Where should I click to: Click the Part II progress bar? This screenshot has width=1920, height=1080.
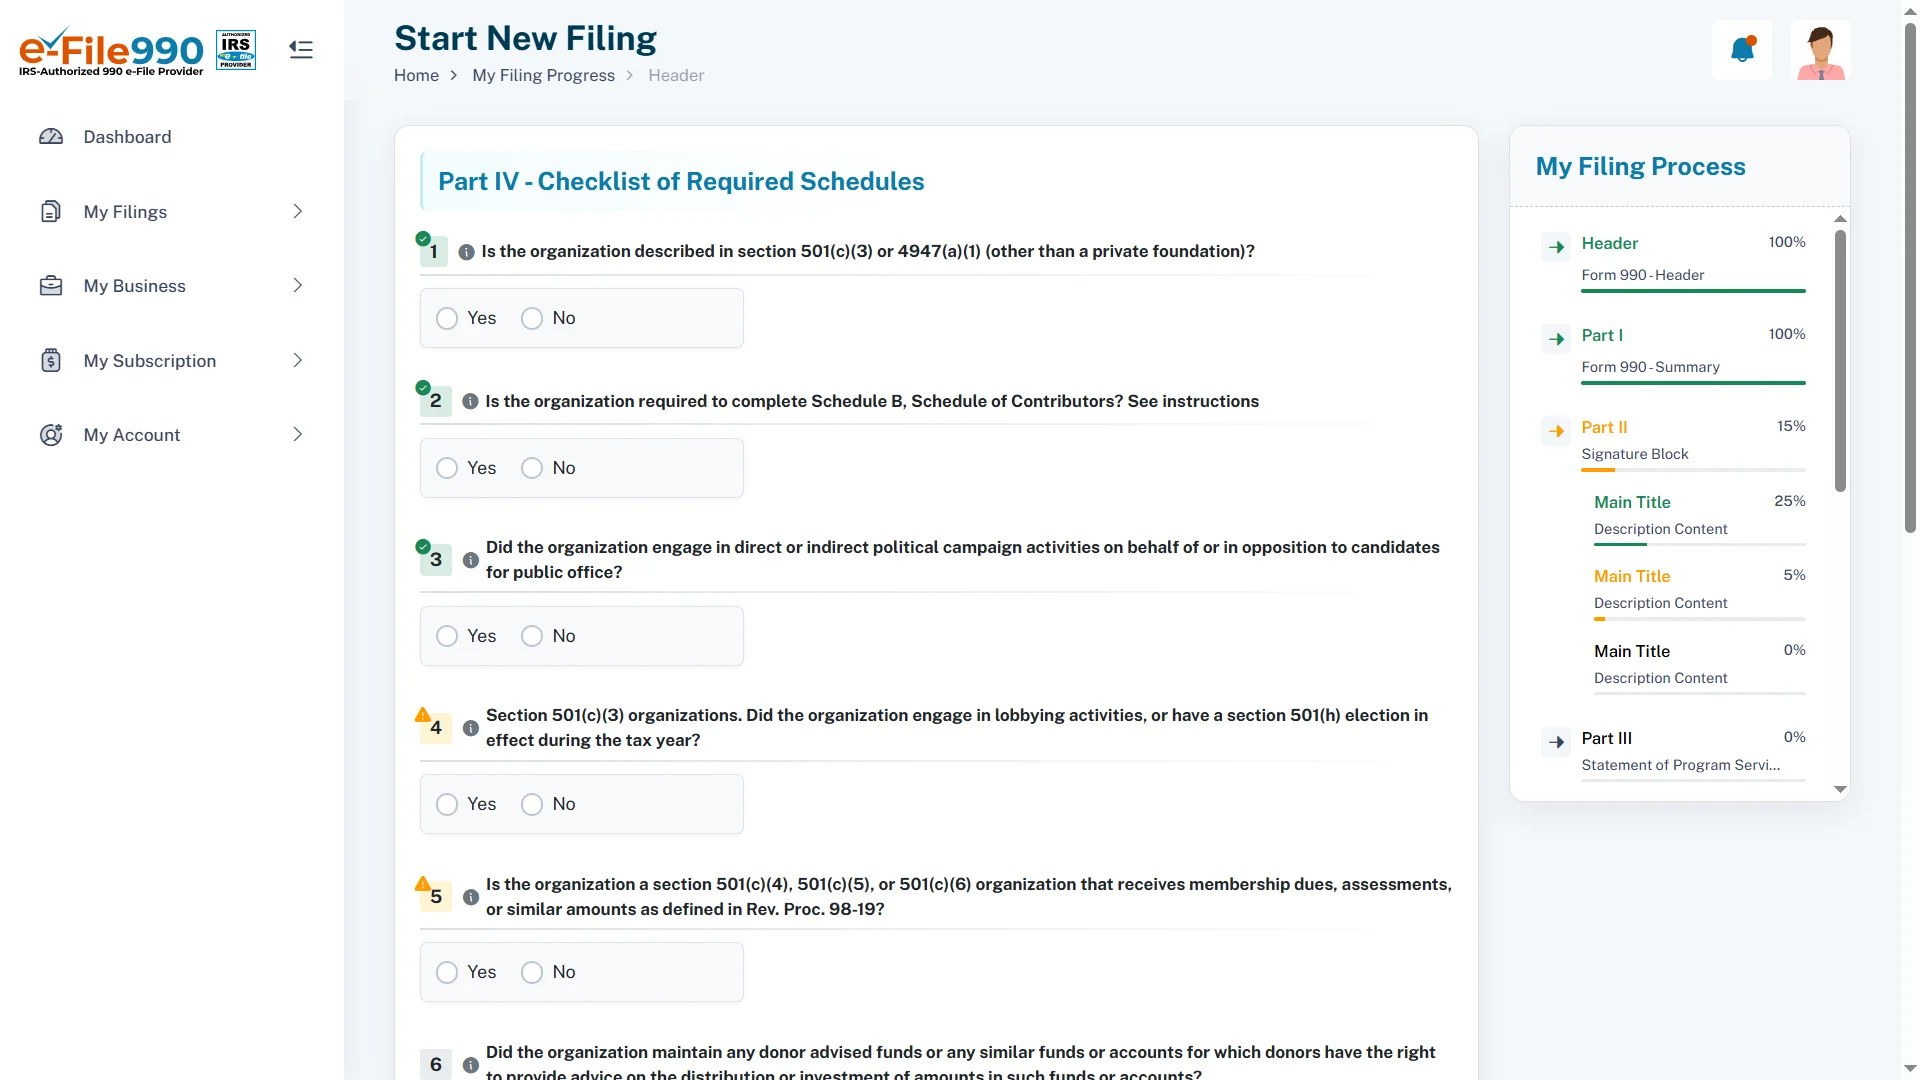[x=1693, y=470]
